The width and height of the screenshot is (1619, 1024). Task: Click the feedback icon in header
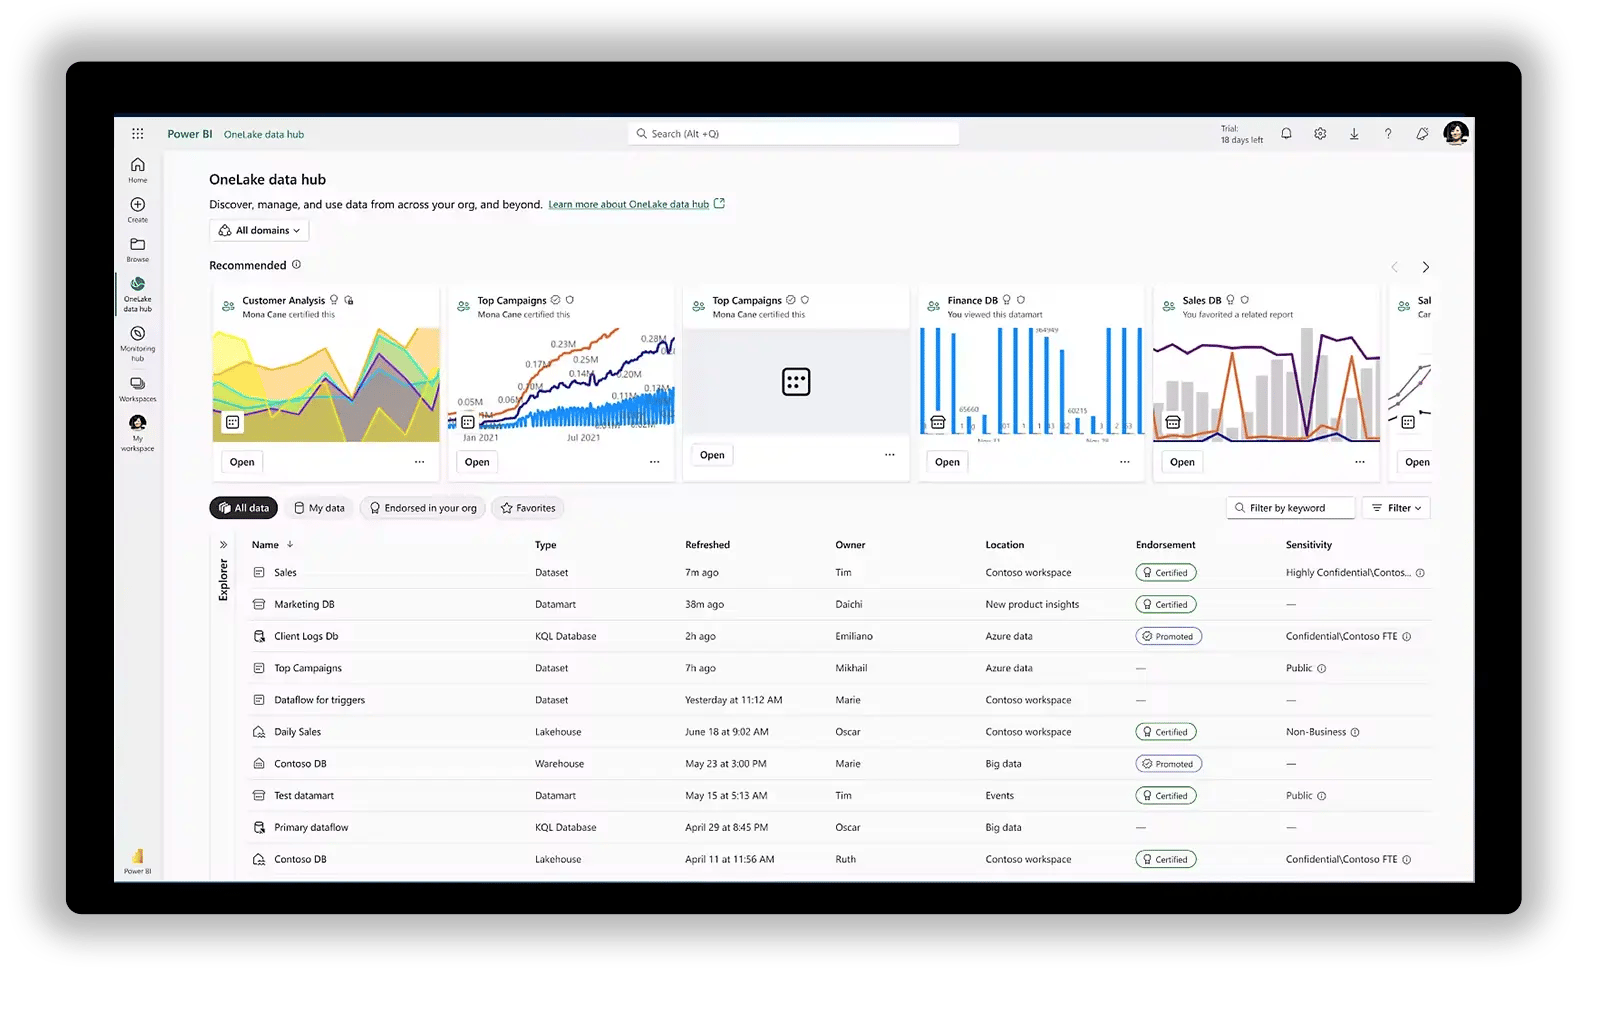(x=1422, y=133)
